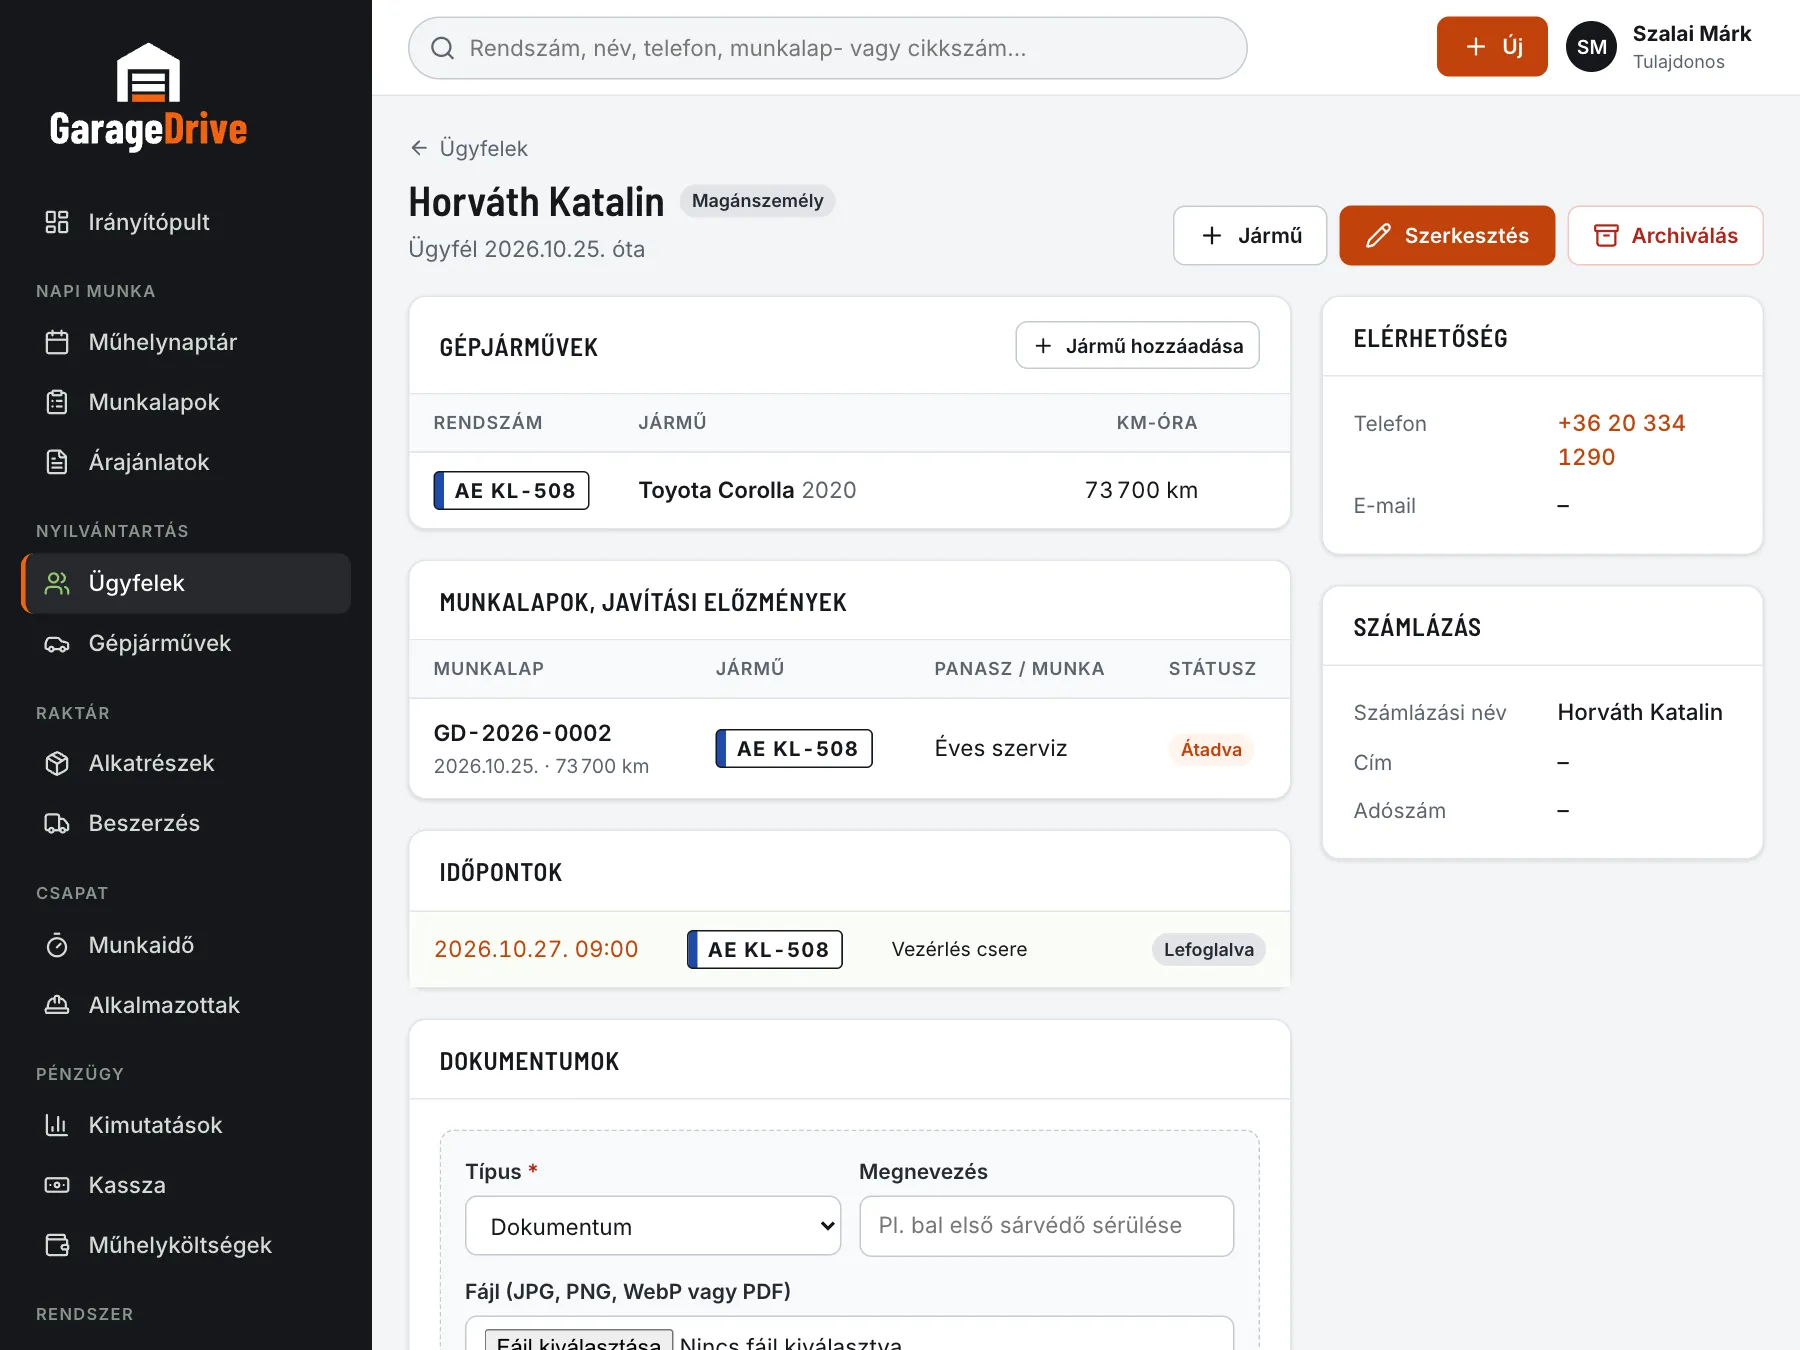Focus the top search field
Viewport: 1800px width, 1350px height.
tap(827, 48)
